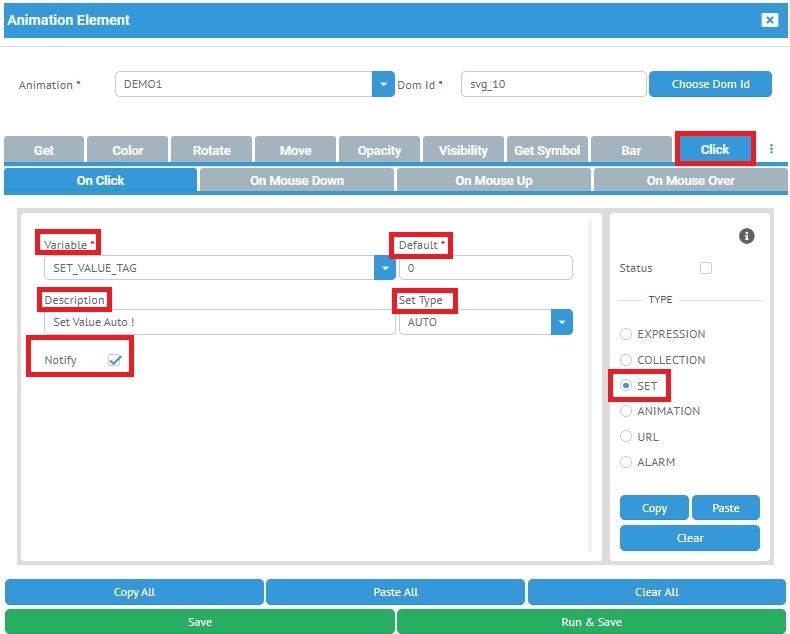Switch to the Rotate tab
The image size is (790, 634).
pos(211,150)
